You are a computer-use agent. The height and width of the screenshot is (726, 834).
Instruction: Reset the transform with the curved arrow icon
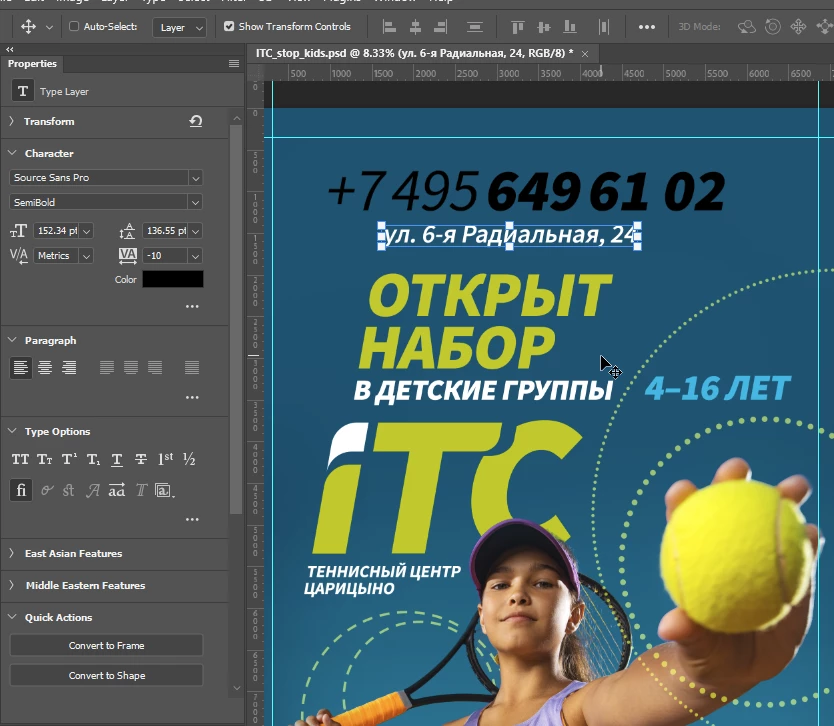click(196, 121)
